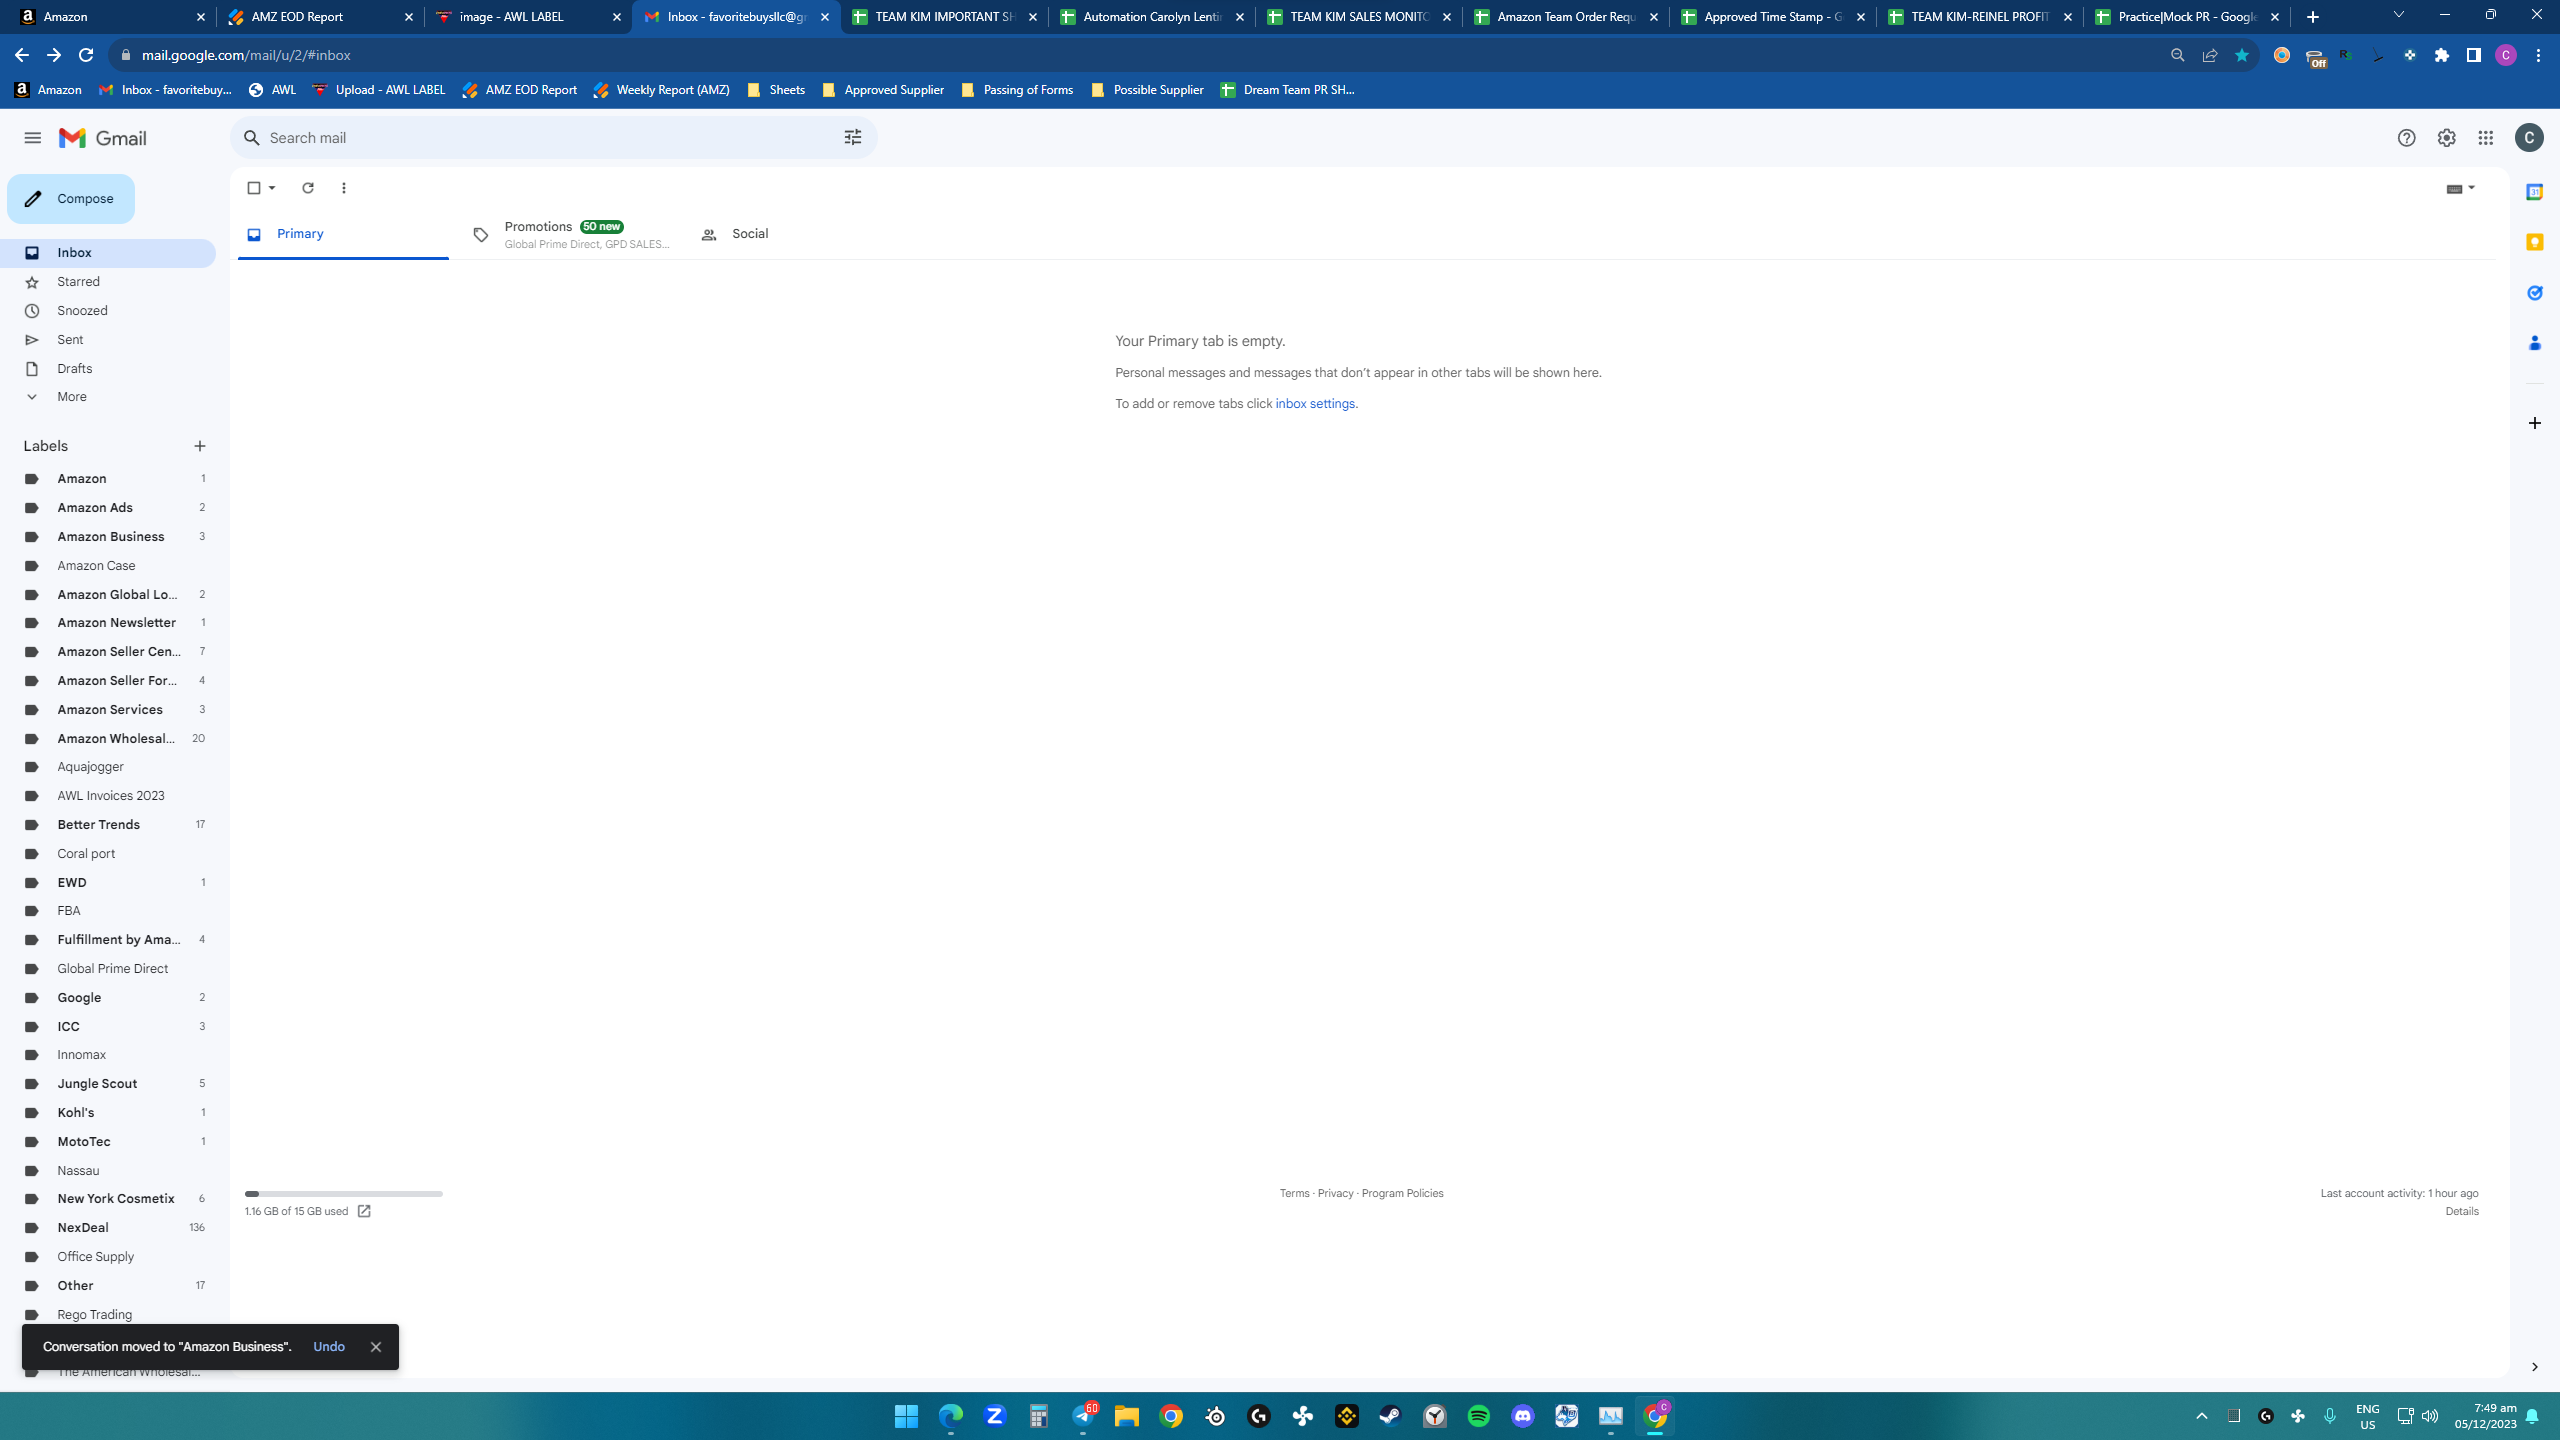Open account activity Details link
This screenshot has height=1440, width=2560.
(x=2462, y=1211)
